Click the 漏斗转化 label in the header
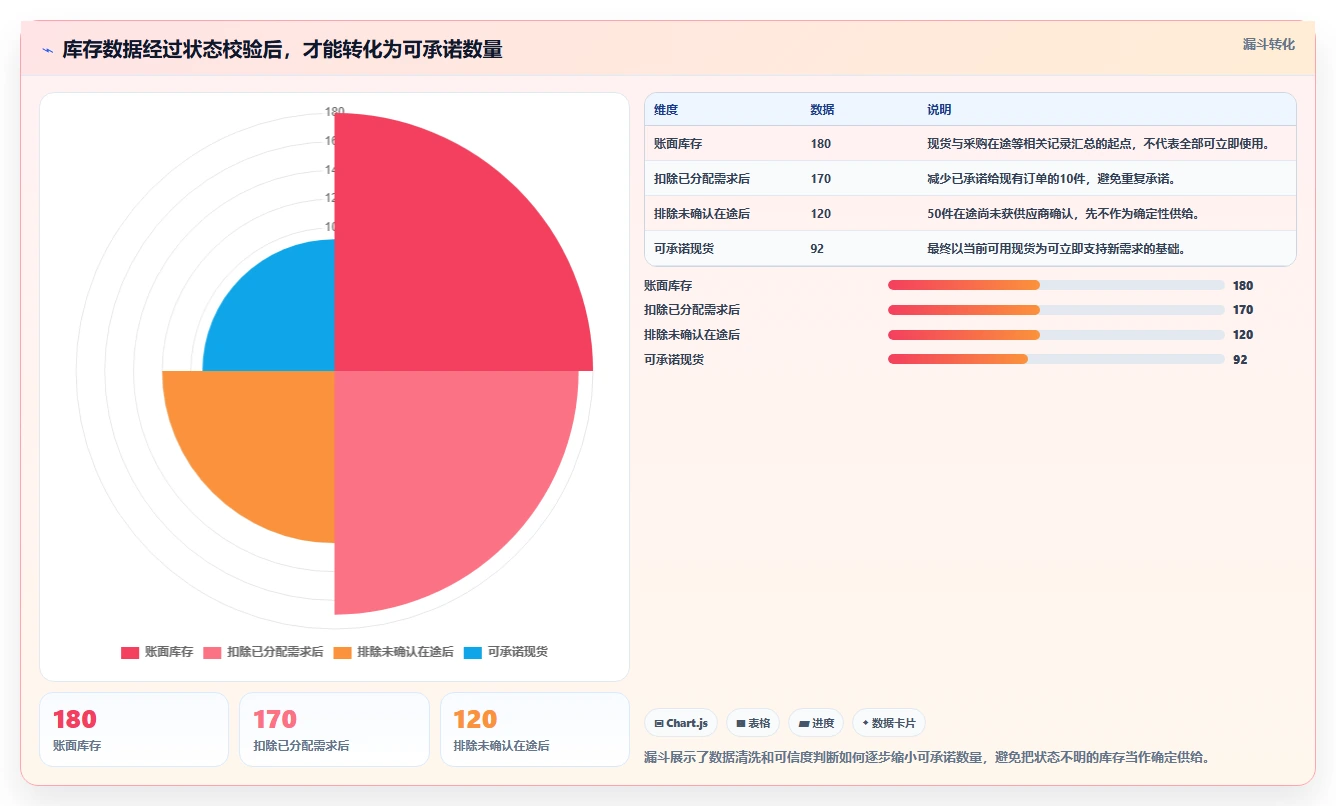 tap(1268, 44)
